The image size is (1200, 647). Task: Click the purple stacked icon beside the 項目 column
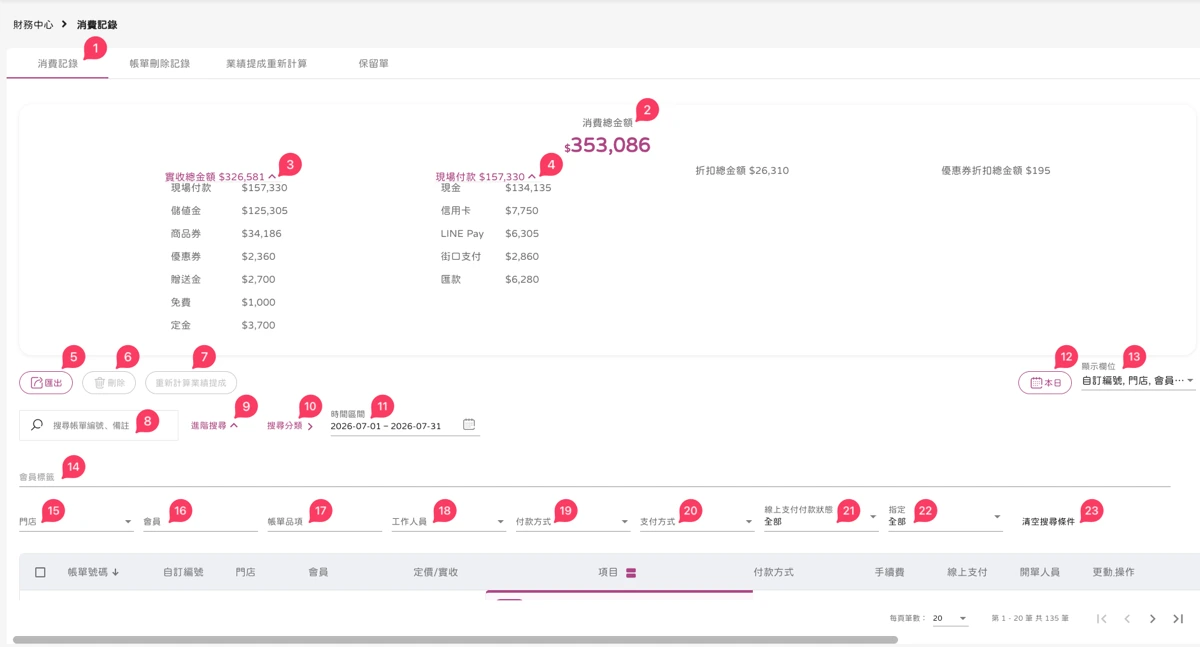point(631,572)
